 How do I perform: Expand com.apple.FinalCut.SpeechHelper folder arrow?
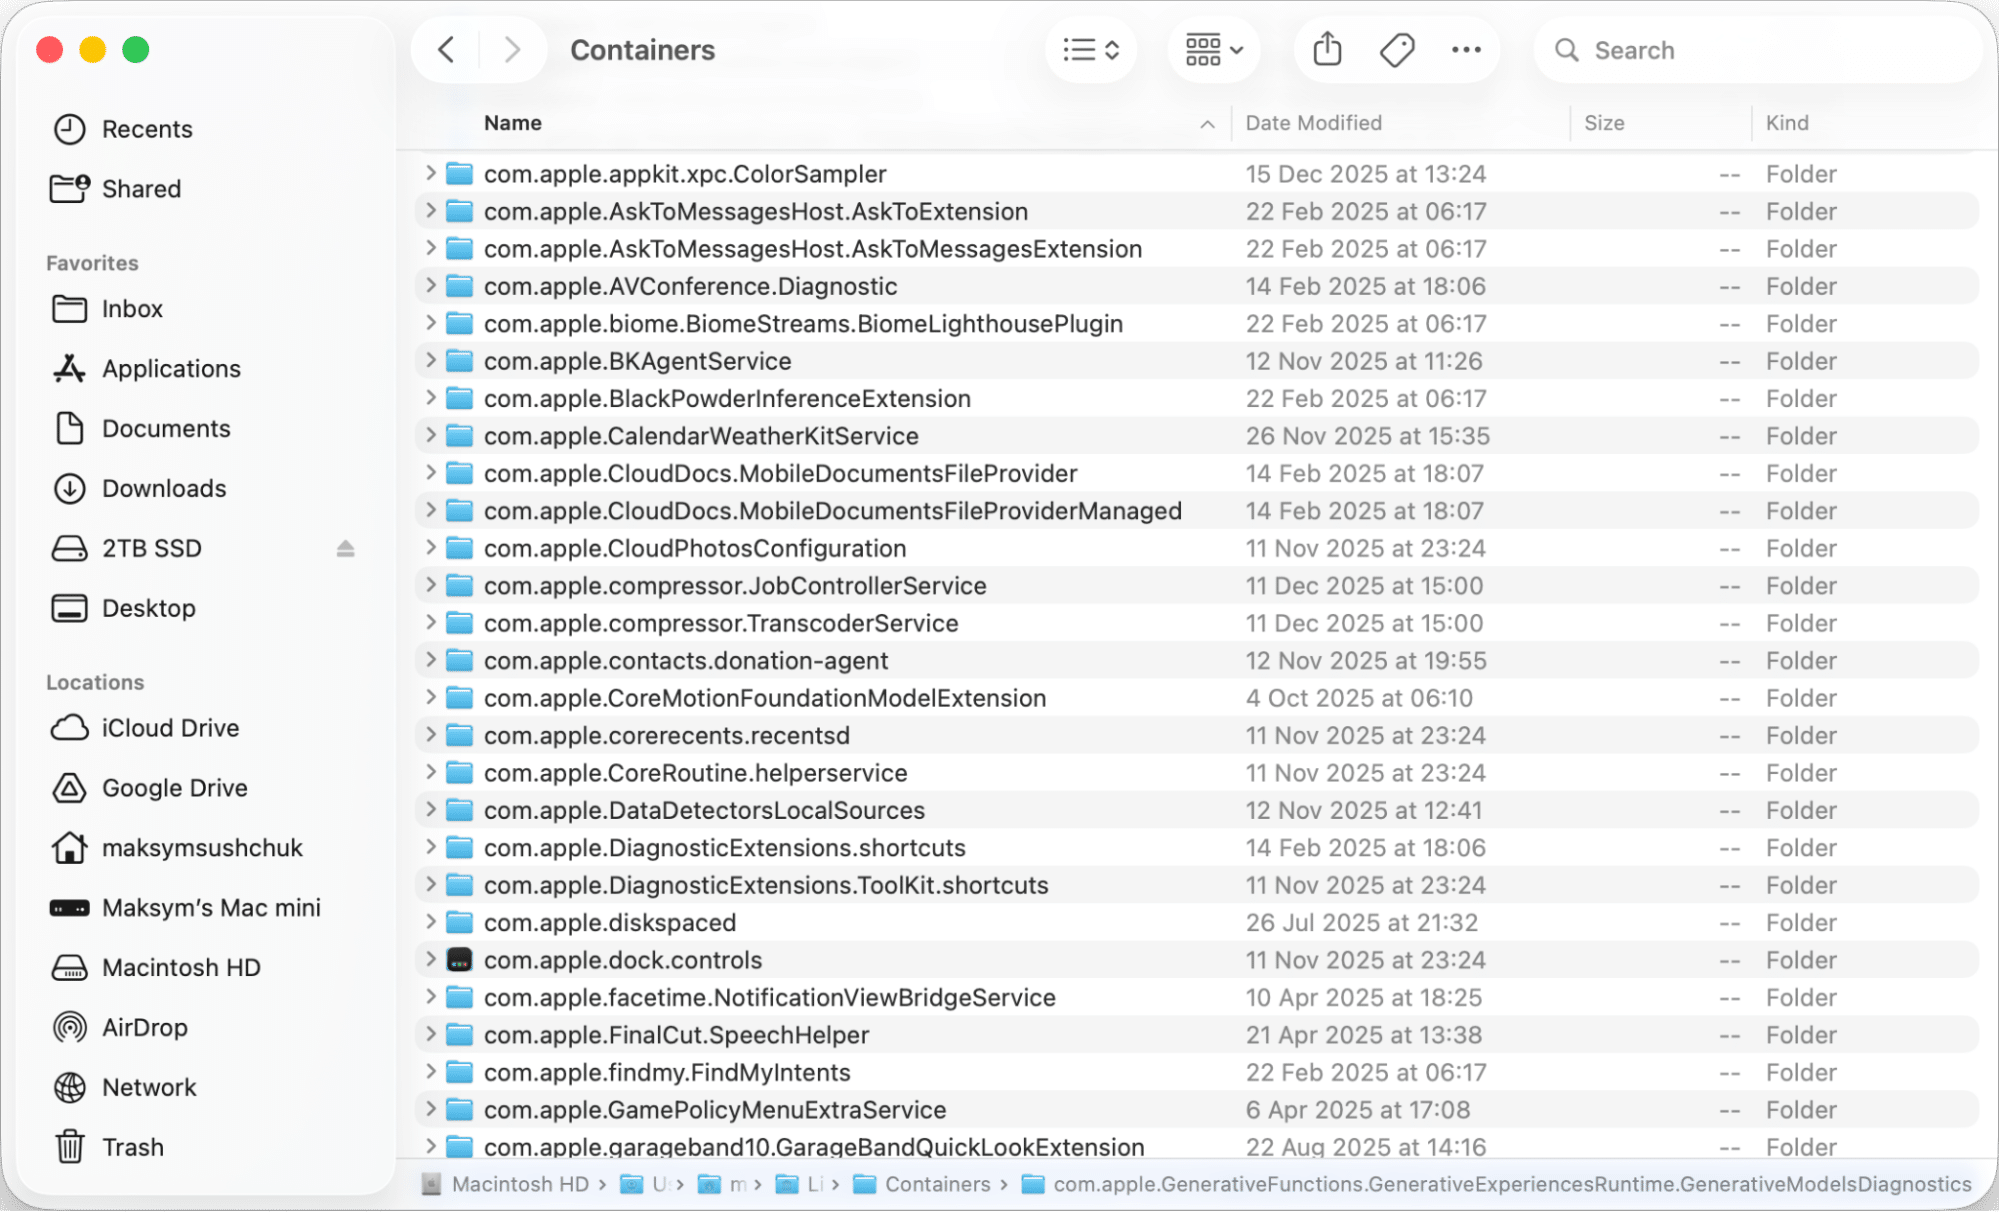[430, 1034]
